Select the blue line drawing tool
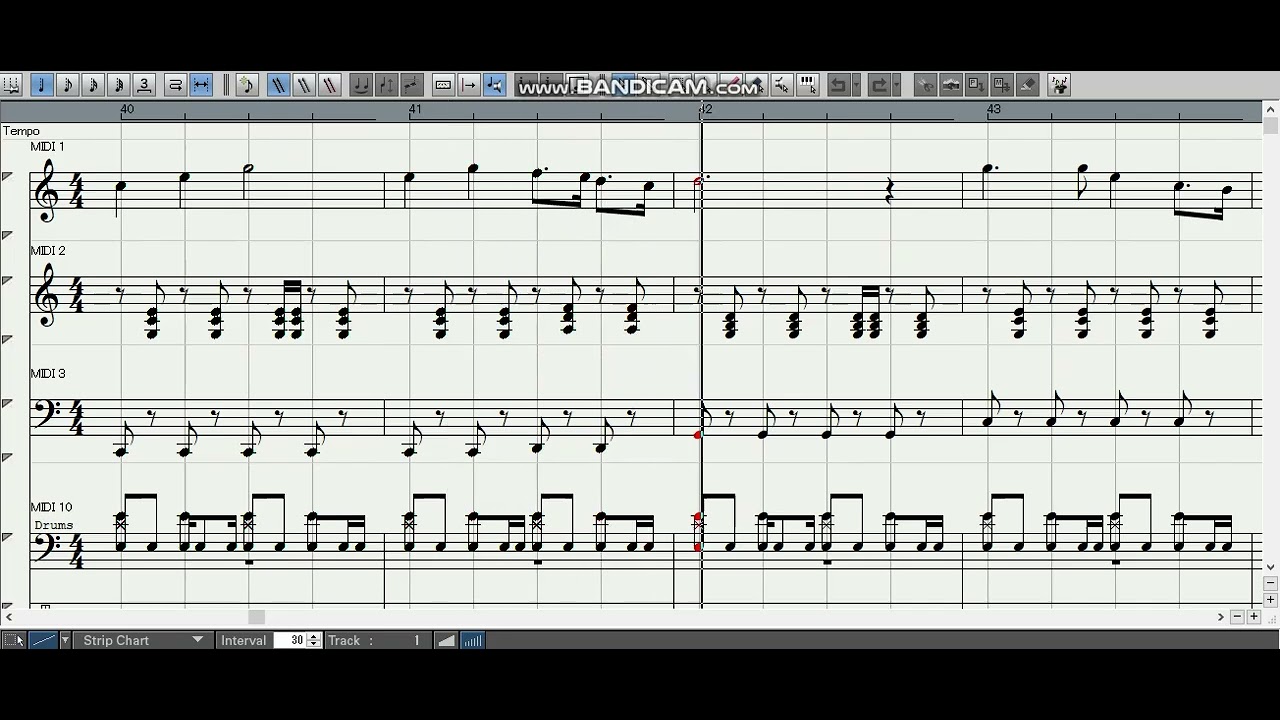Screen dimensions: 1280x720 tap(43, 640)
